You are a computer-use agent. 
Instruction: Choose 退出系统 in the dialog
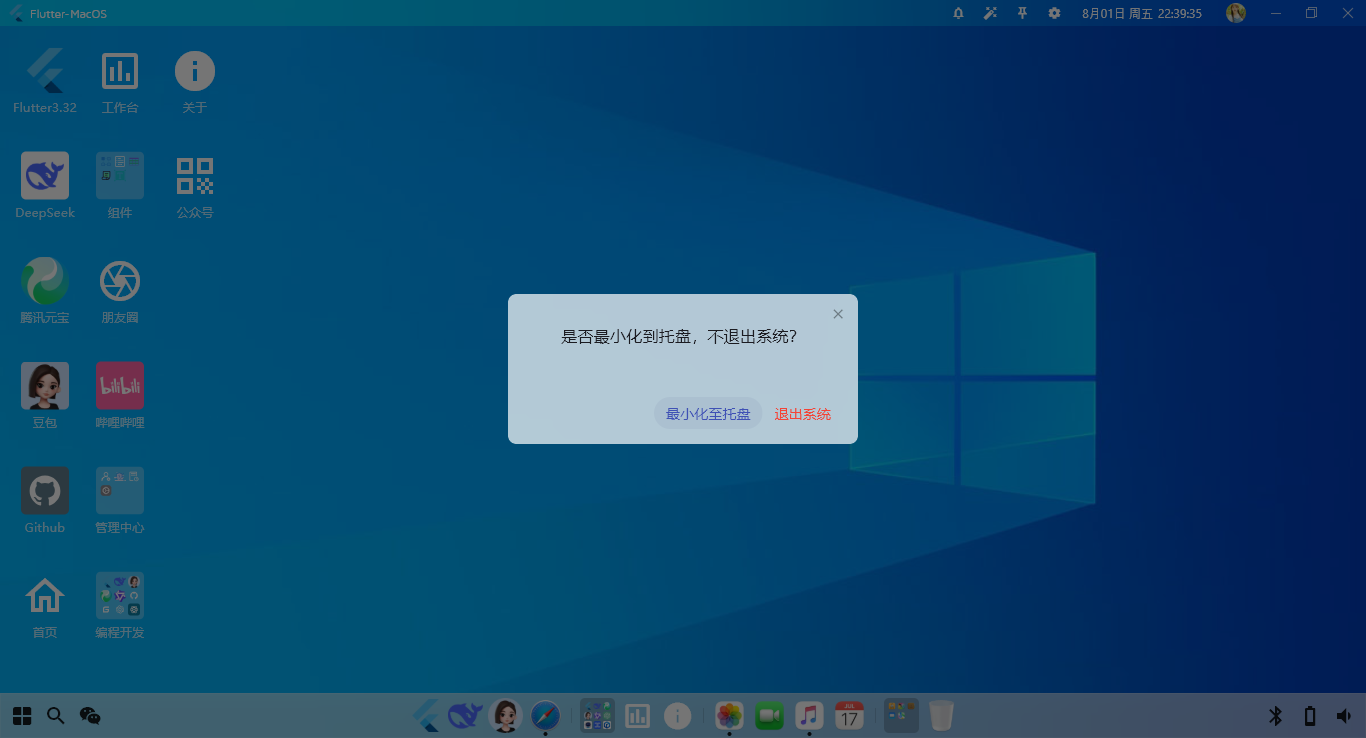[802, 414]
